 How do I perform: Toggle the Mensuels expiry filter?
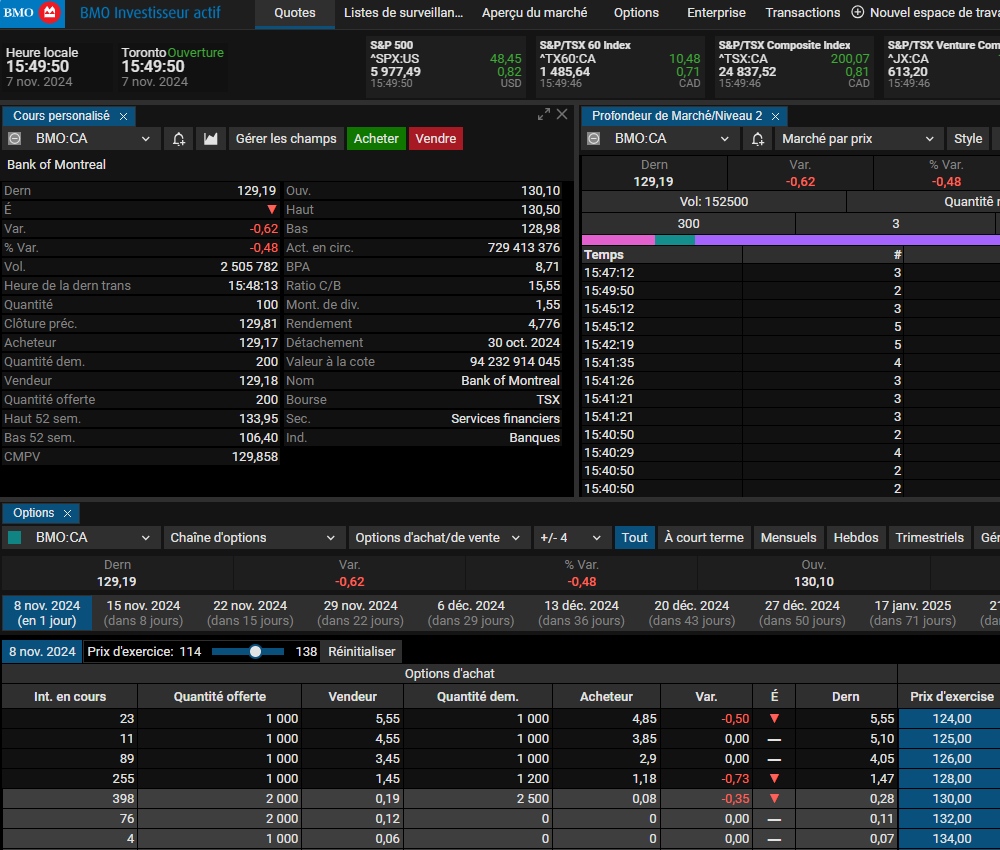tap(788, 538)
